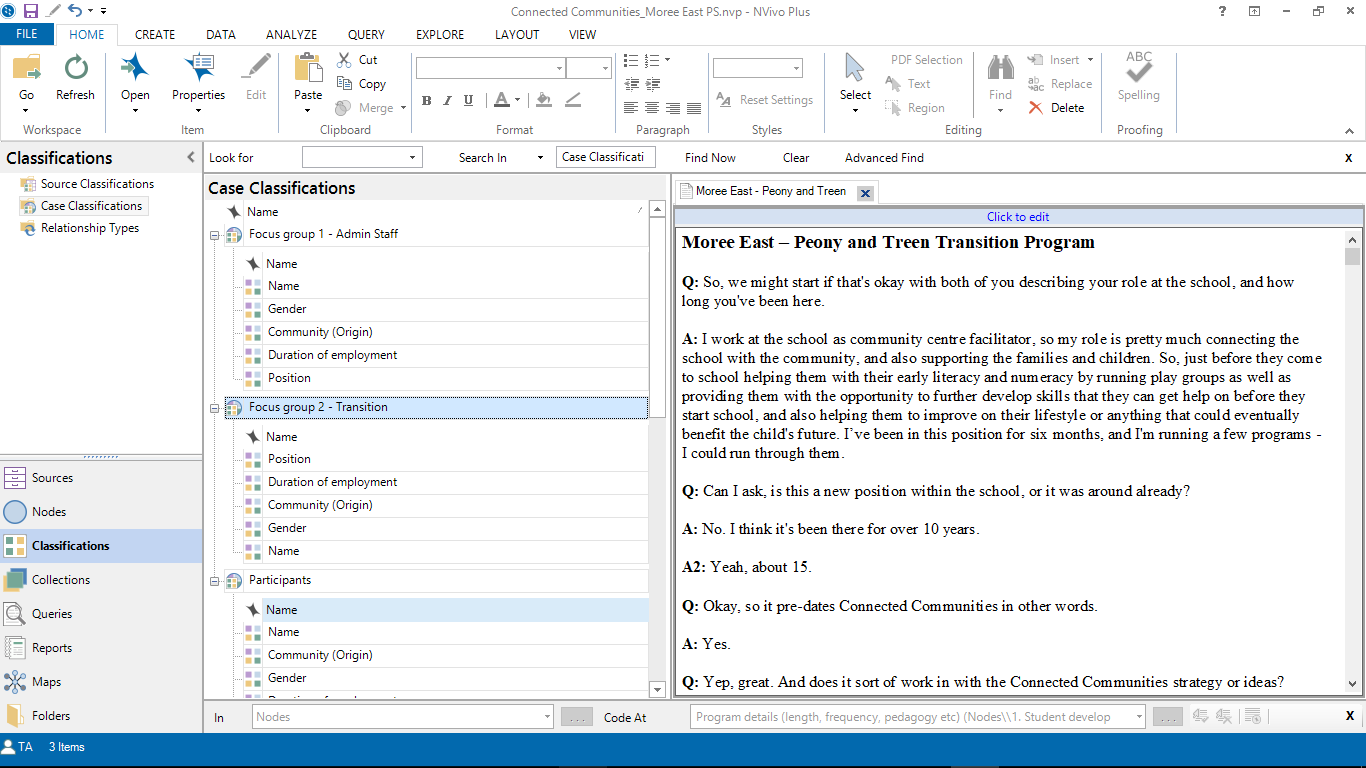The width and height of the screenshot is (1366, 768).
Task: Select Relationship Types in the tree
Action: (90, 228)
